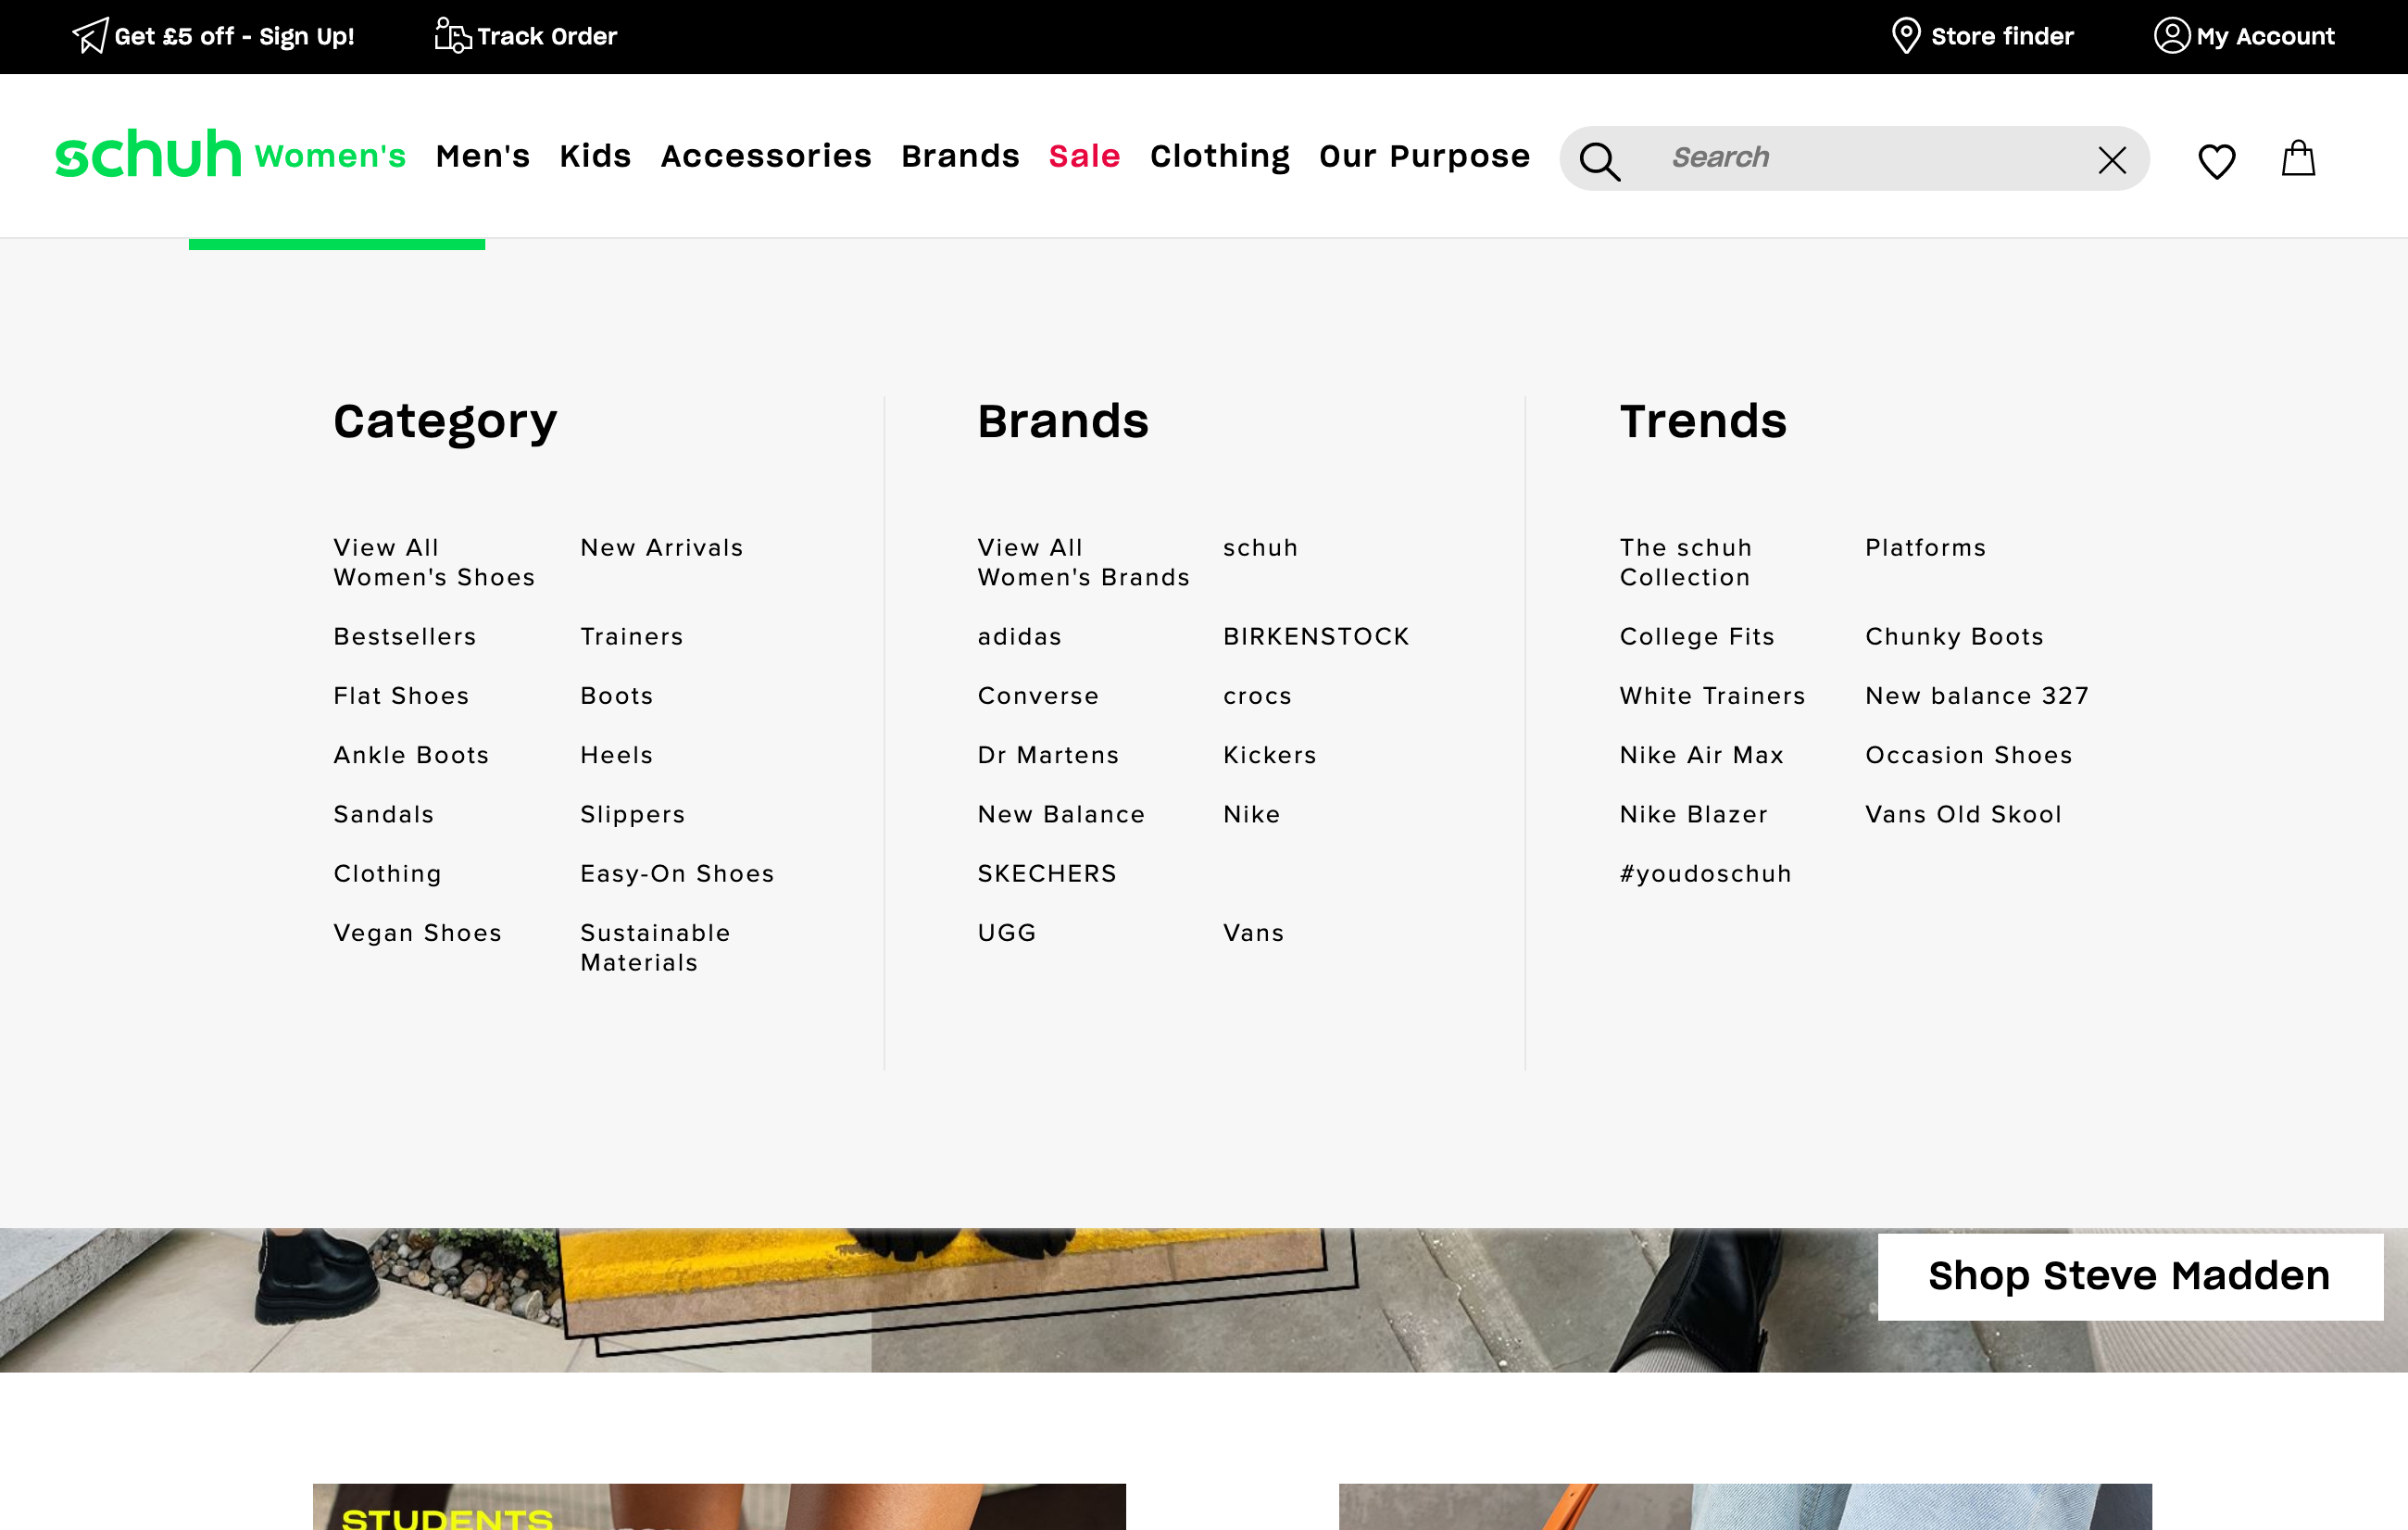The width and height of the screenshot is (2408, 1530).
Task: Open the Sale menu tab
Action: [x=1083, y=157]
